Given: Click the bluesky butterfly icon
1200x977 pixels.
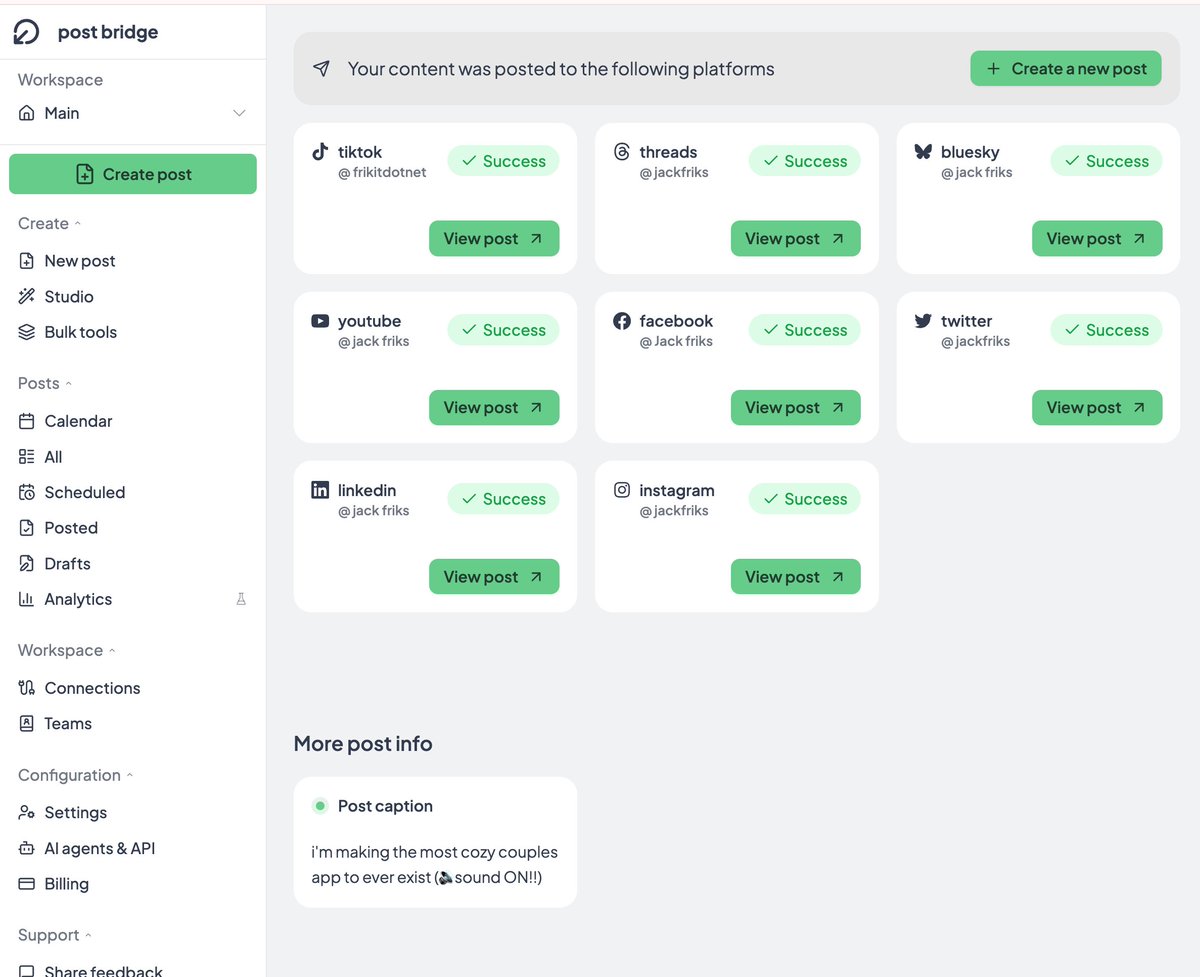Looking at the screenshot, I should [x=923, y=152].
